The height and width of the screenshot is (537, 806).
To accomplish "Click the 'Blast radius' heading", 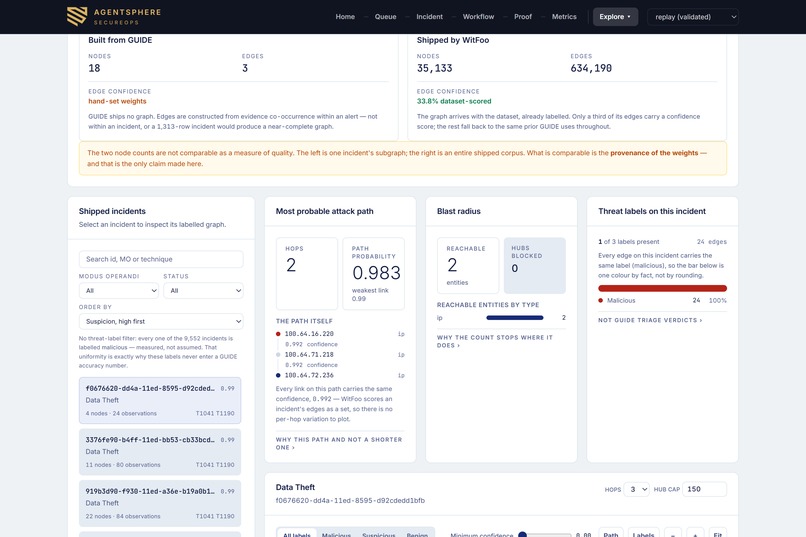I will click(459, 211).
